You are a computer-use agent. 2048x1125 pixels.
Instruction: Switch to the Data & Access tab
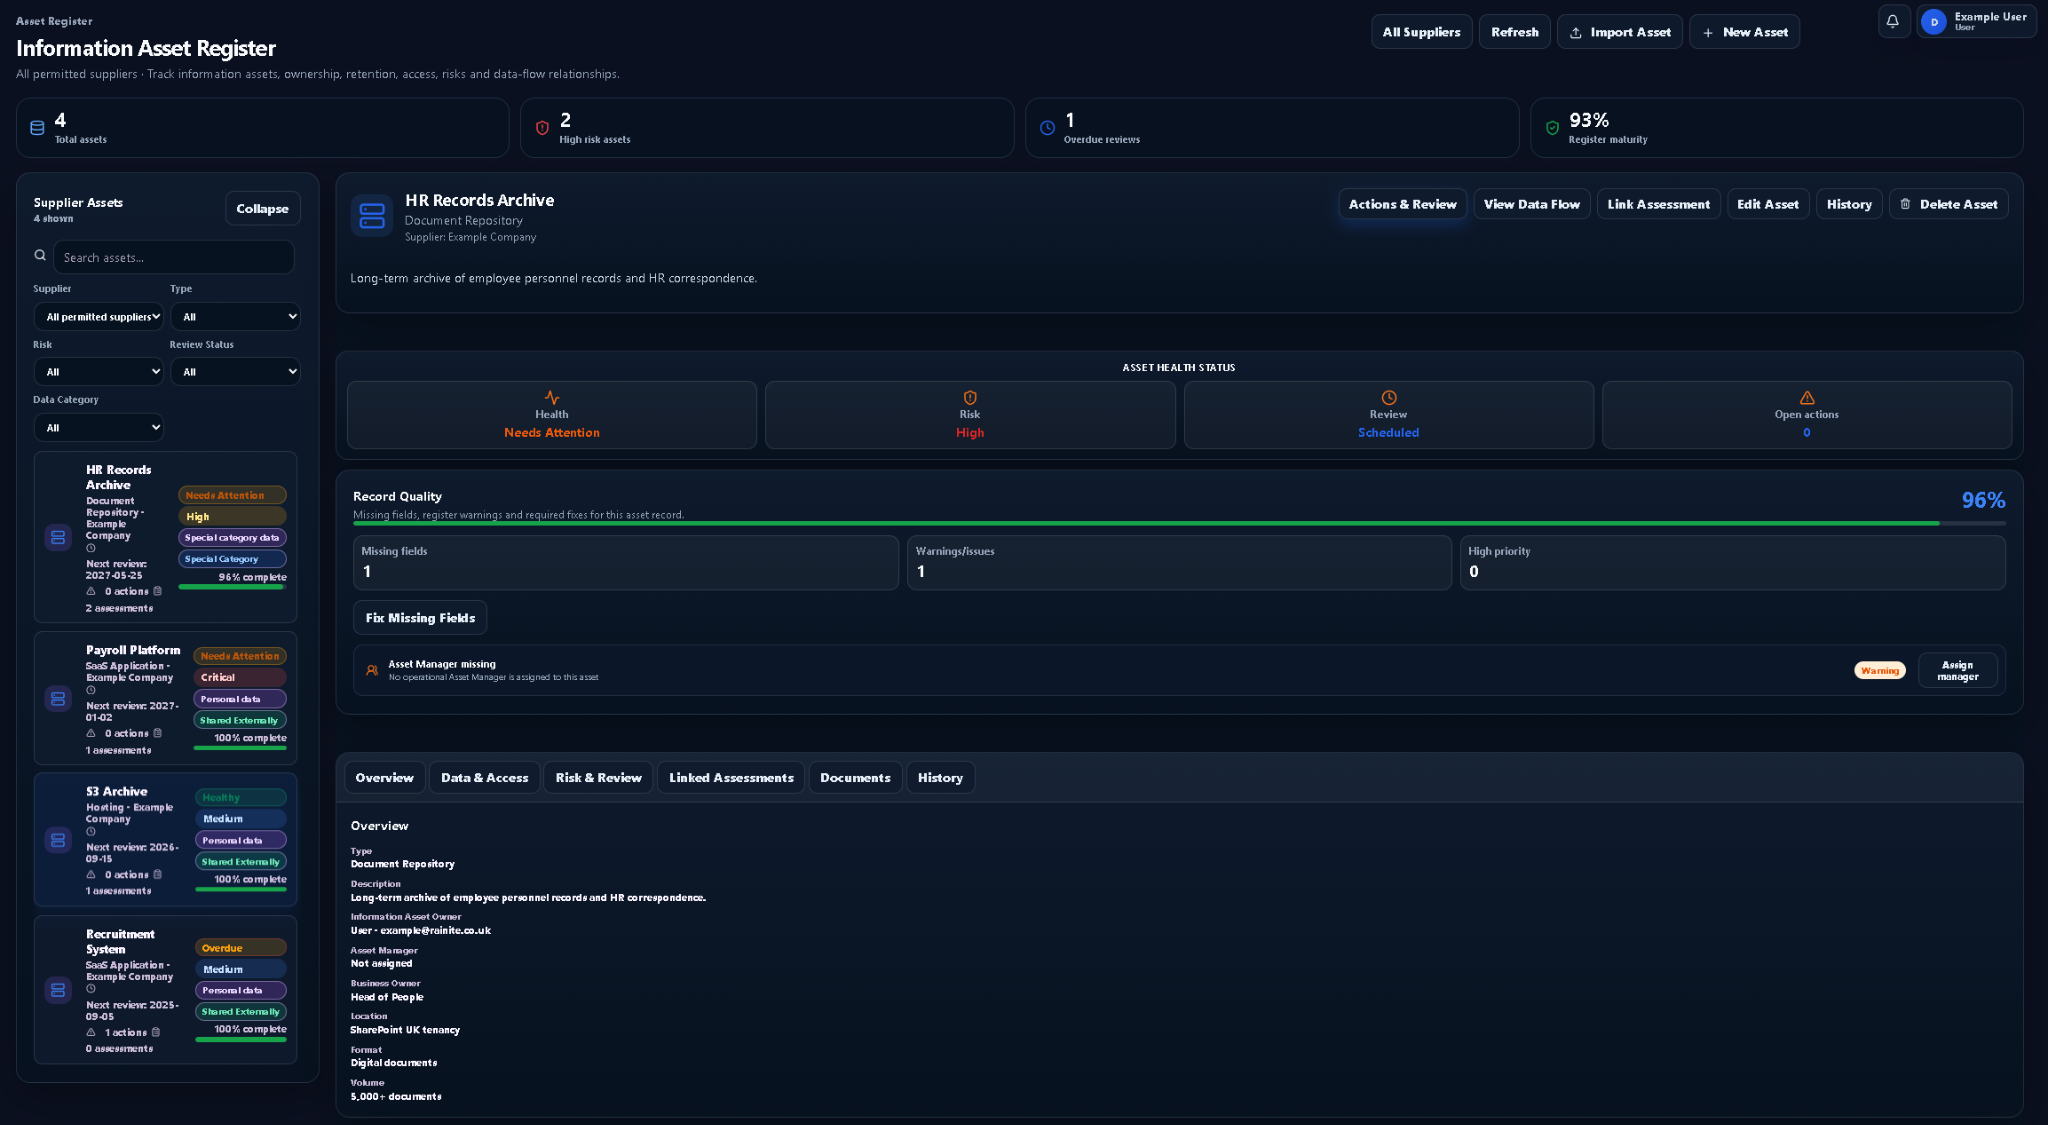click(x=484, y=777)
